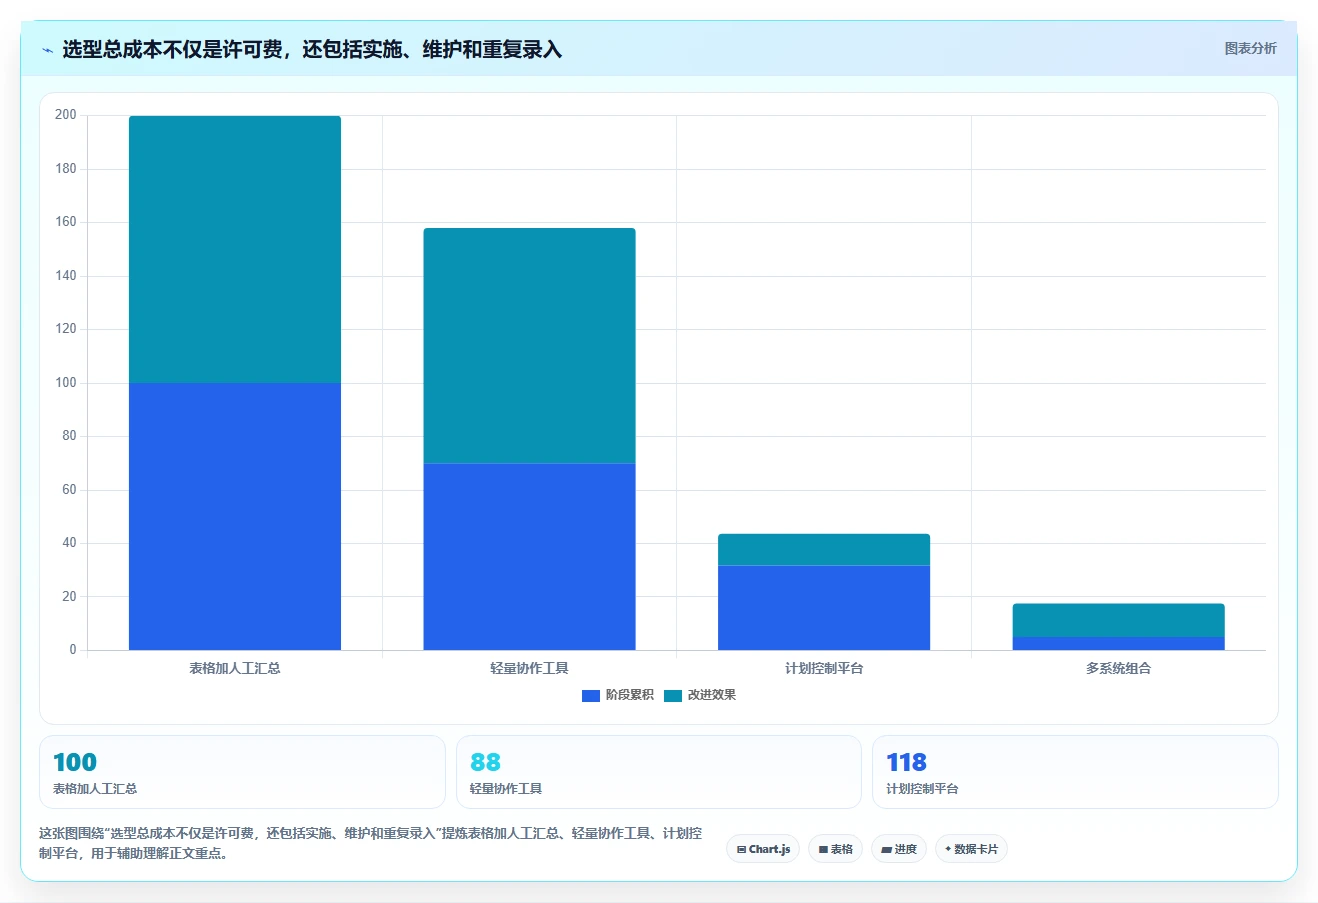Viewport: 1318px width, 903px height.
Task: Toggle the 改进效果 legend item
Action: pos(700,695)
